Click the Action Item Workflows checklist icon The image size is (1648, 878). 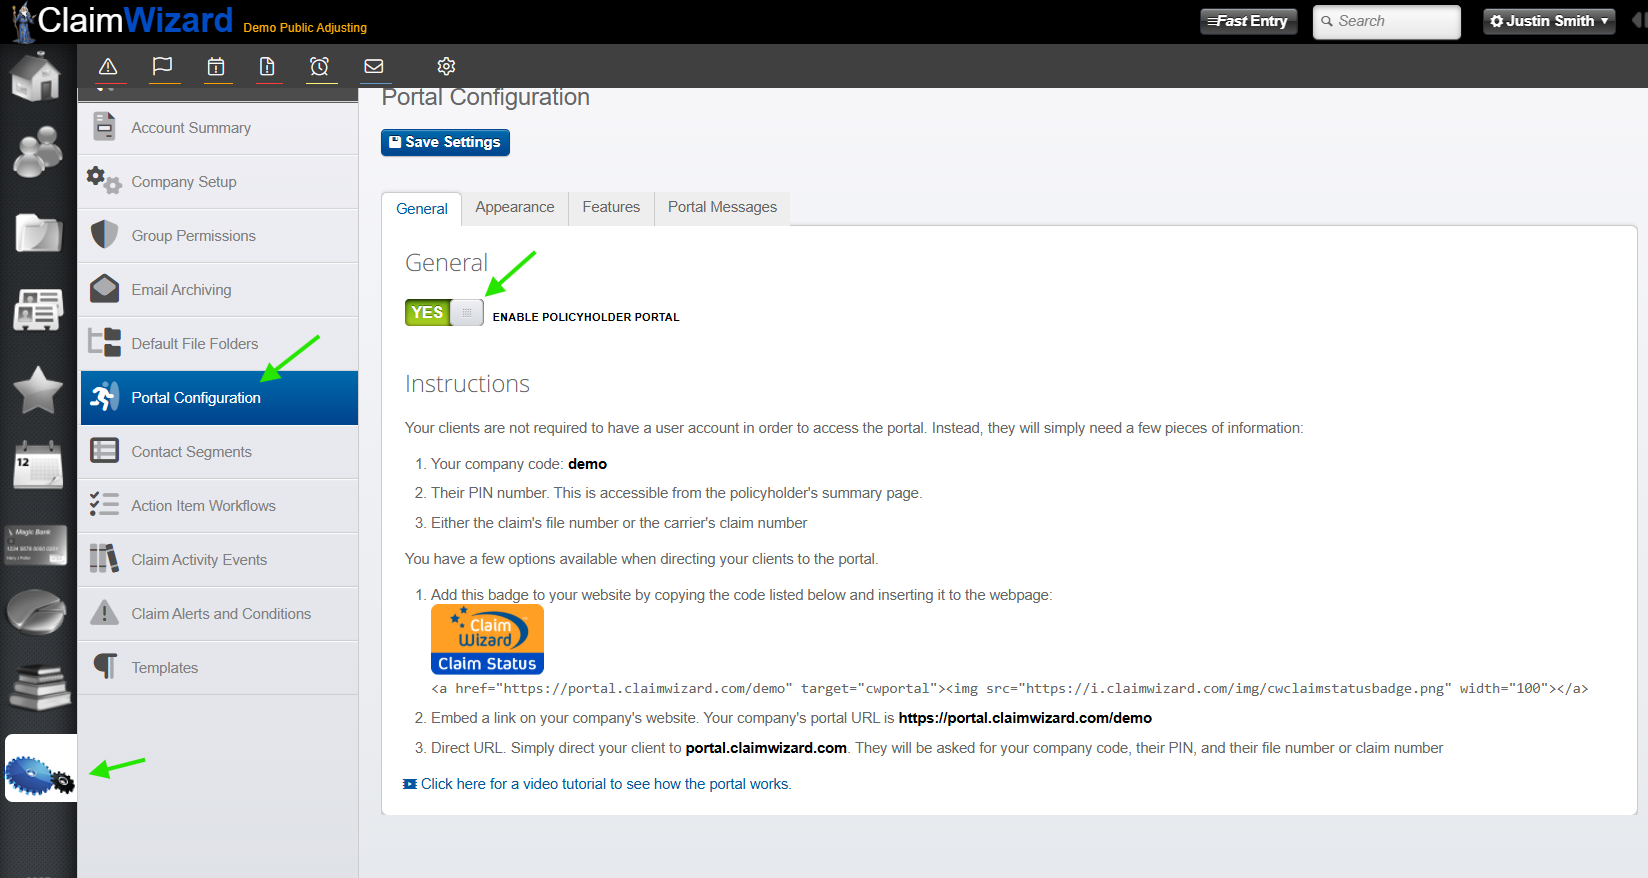click(104, 504)
